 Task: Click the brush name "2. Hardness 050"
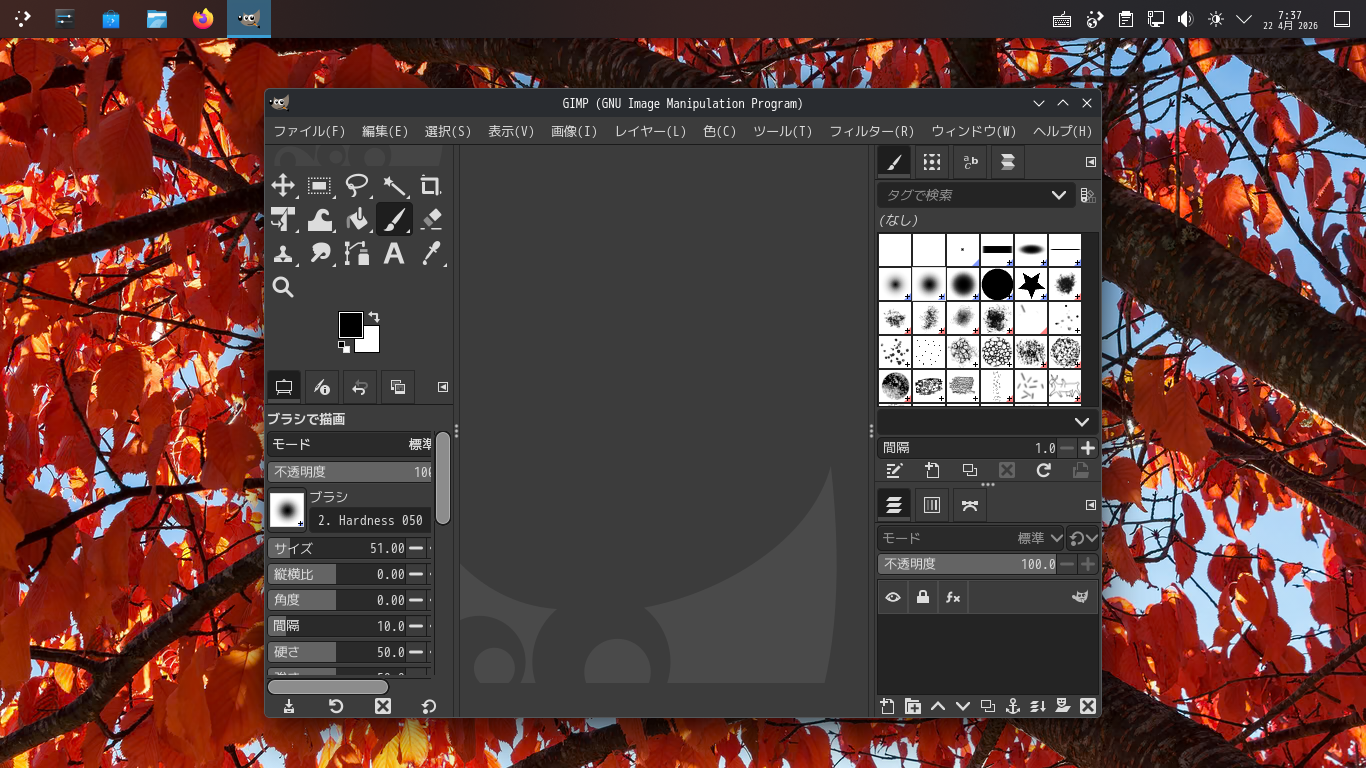tap(370, 520)
